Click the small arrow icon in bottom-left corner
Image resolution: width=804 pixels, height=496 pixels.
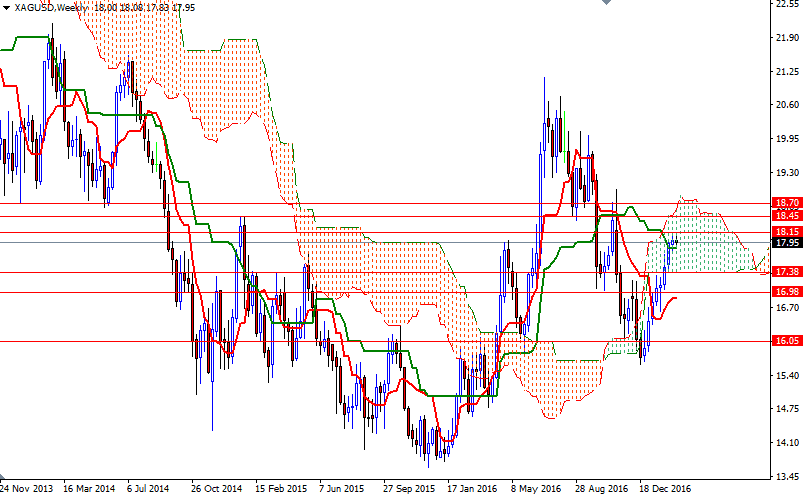pyautogui.click(x=3, y=477)
